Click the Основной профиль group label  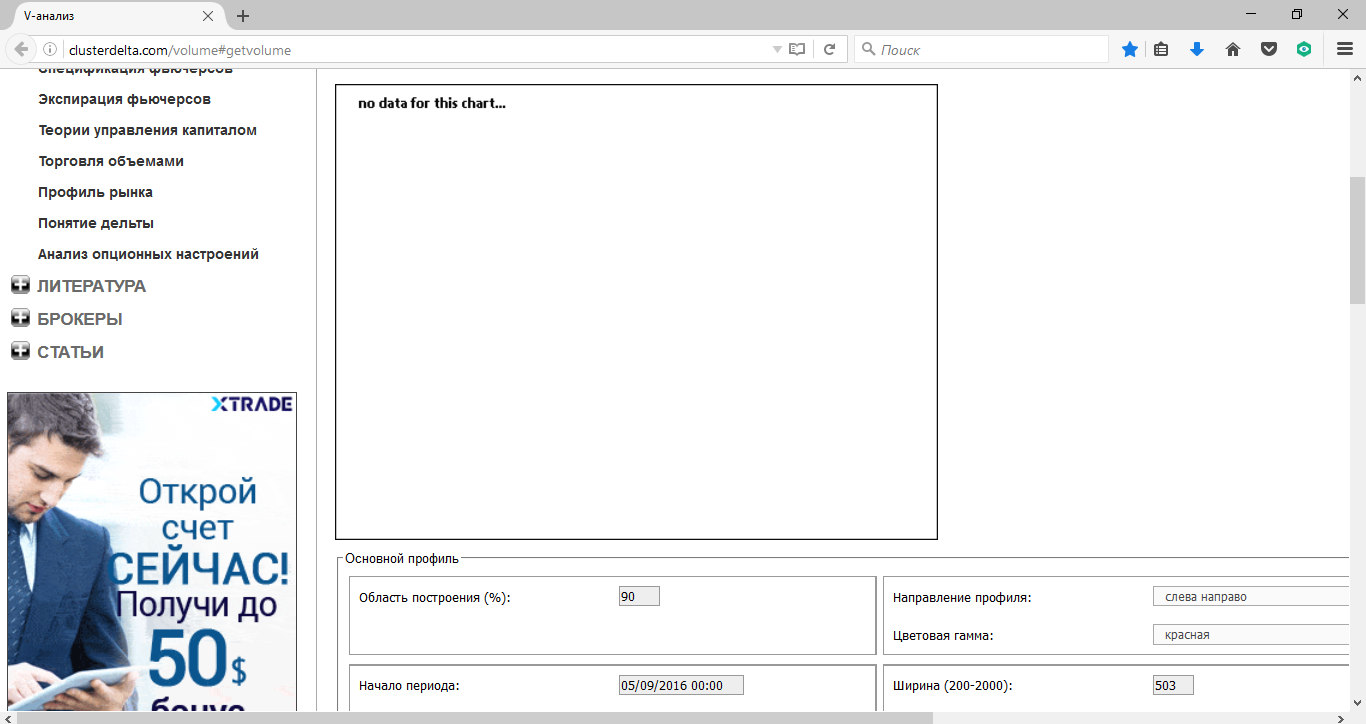[402, 558]
